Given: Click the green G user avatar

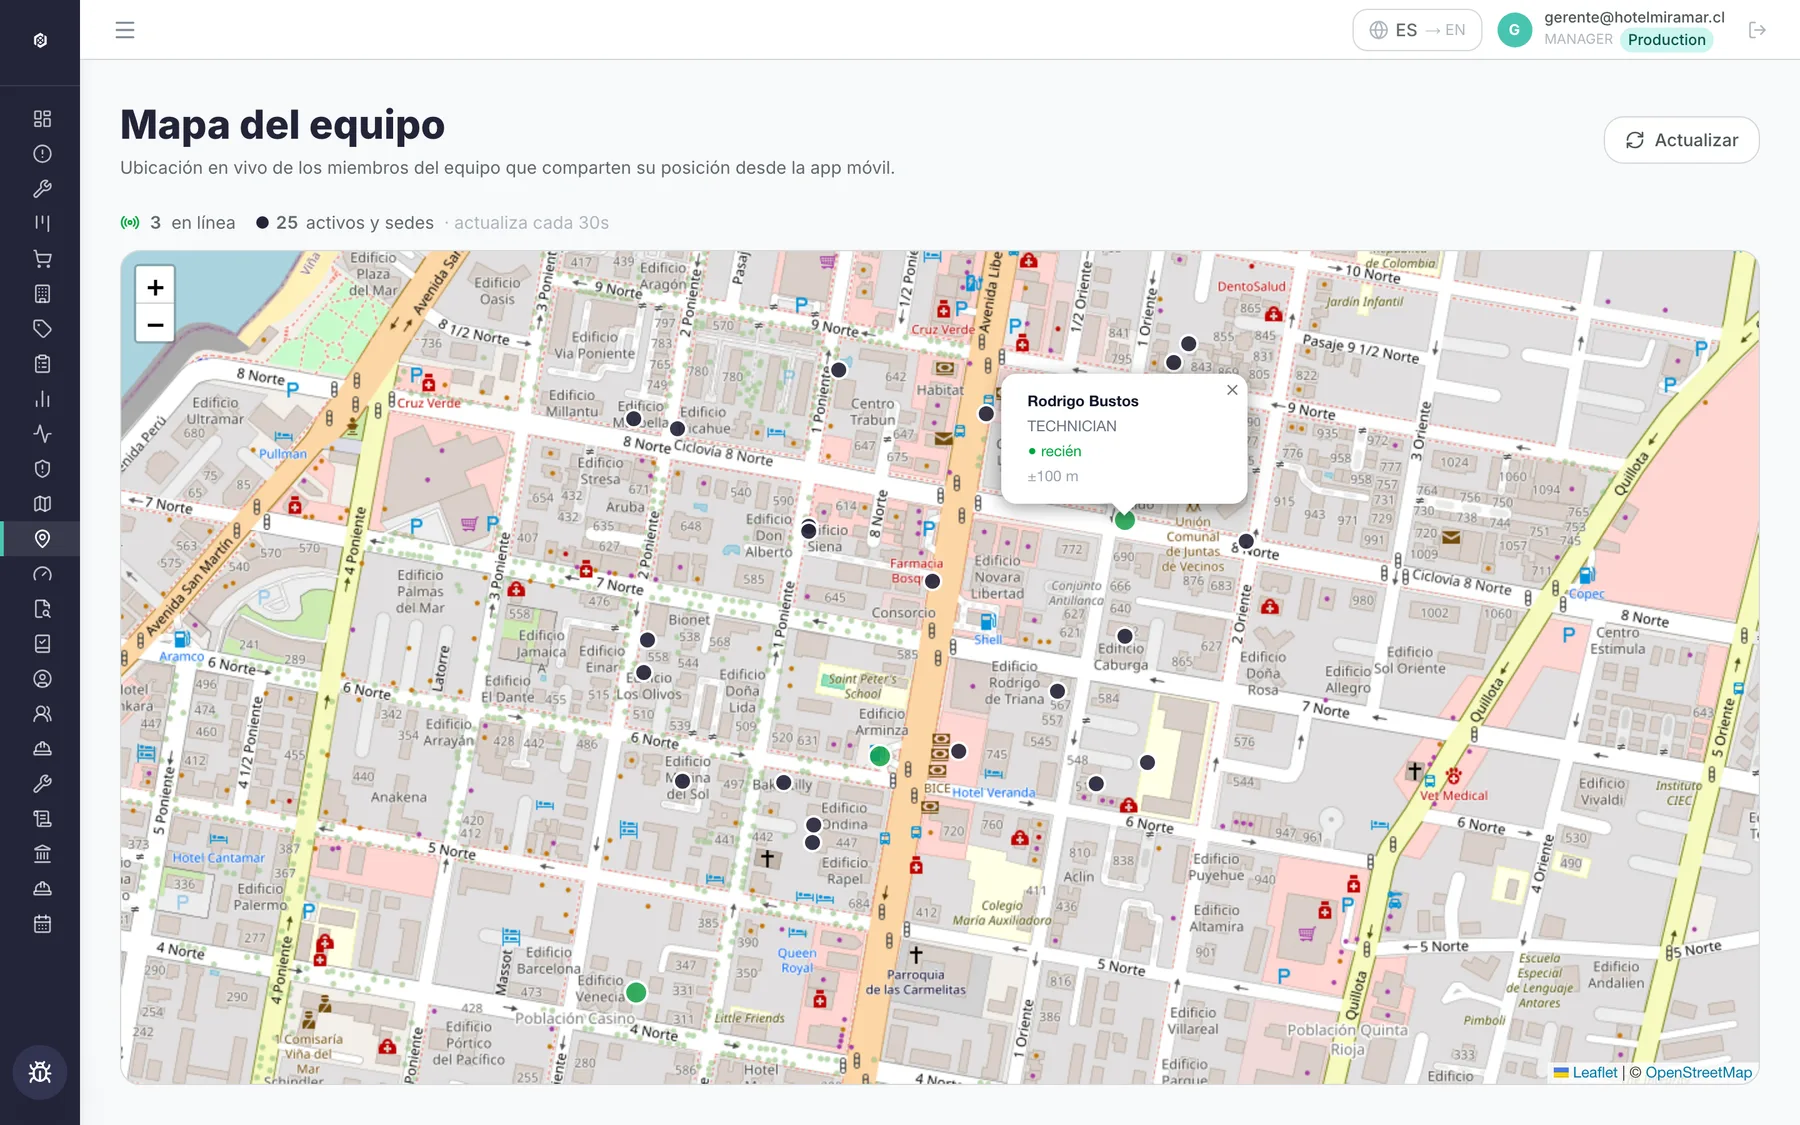Looking at the screenshot, I should click(x=1514, y=30).
